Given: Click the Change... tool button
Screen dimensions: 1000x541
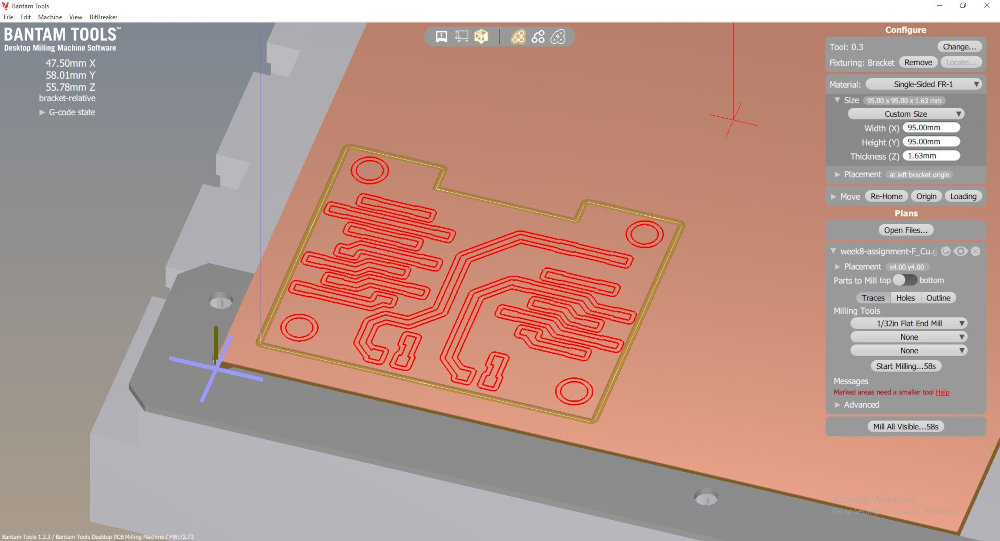Looking at the screenshot, I should coord(959,47).
